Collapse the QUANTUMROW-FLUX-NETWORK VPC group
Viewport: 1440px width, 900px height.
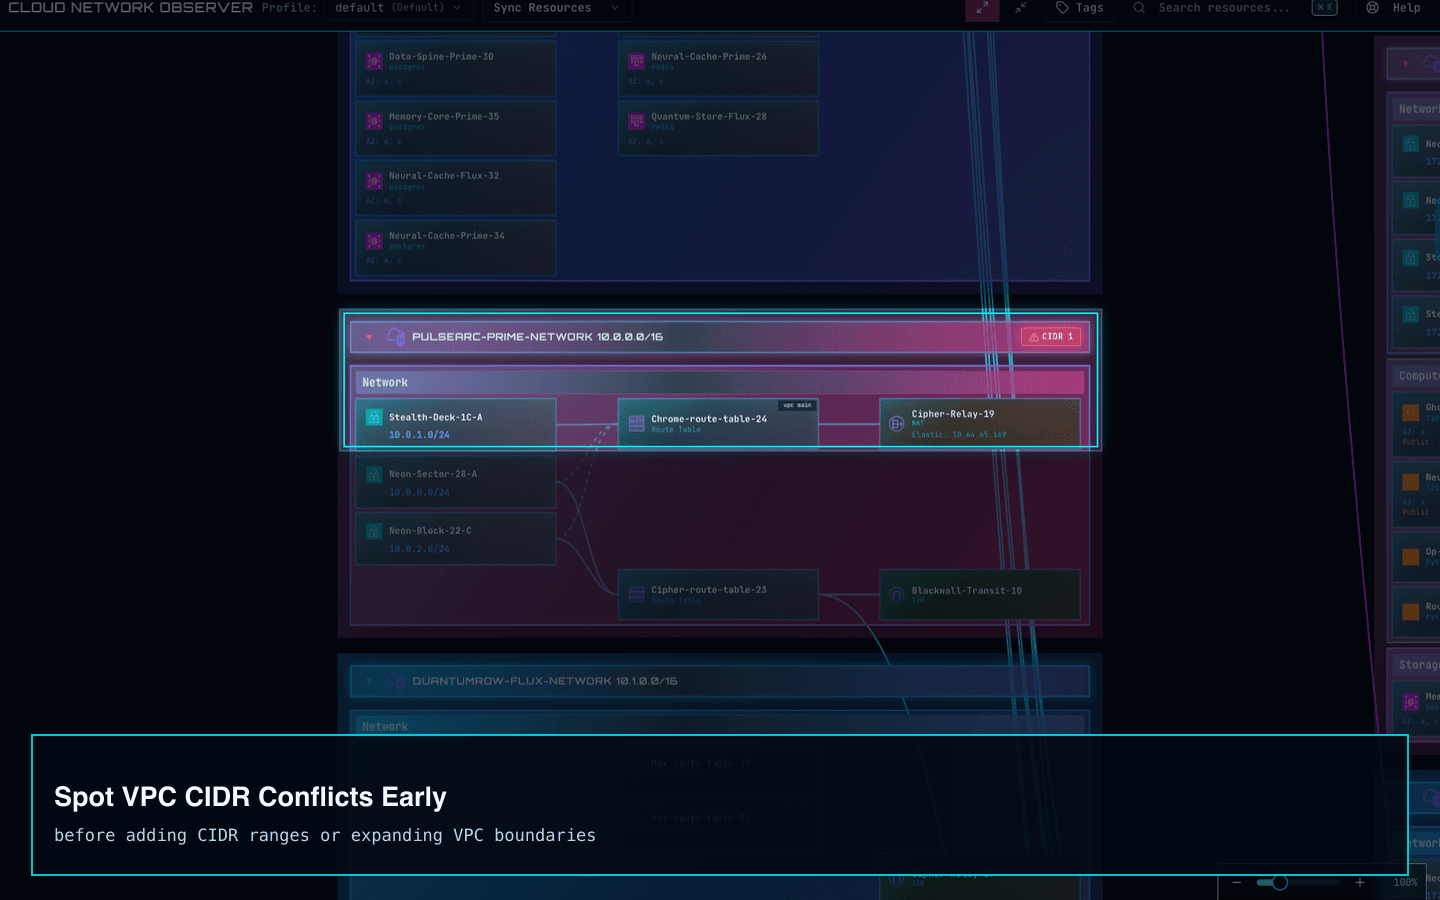point(369,681)
